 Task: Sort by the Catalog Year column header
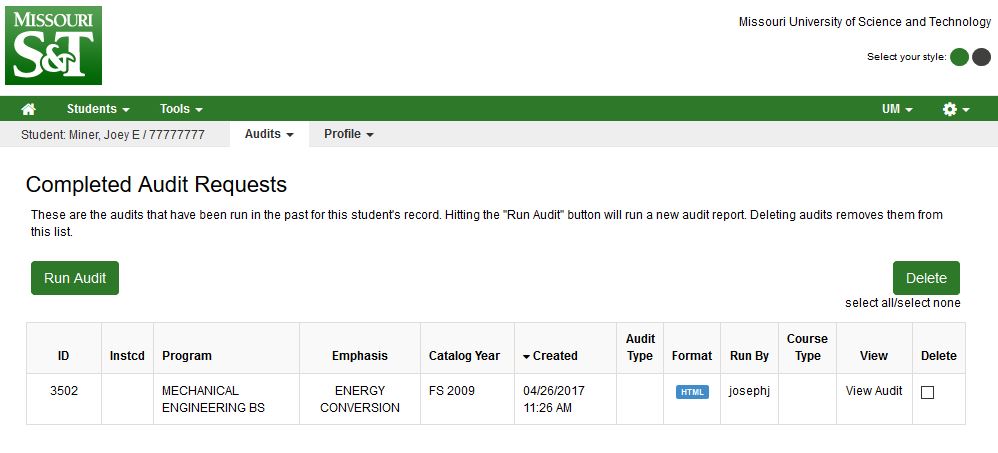464,356
